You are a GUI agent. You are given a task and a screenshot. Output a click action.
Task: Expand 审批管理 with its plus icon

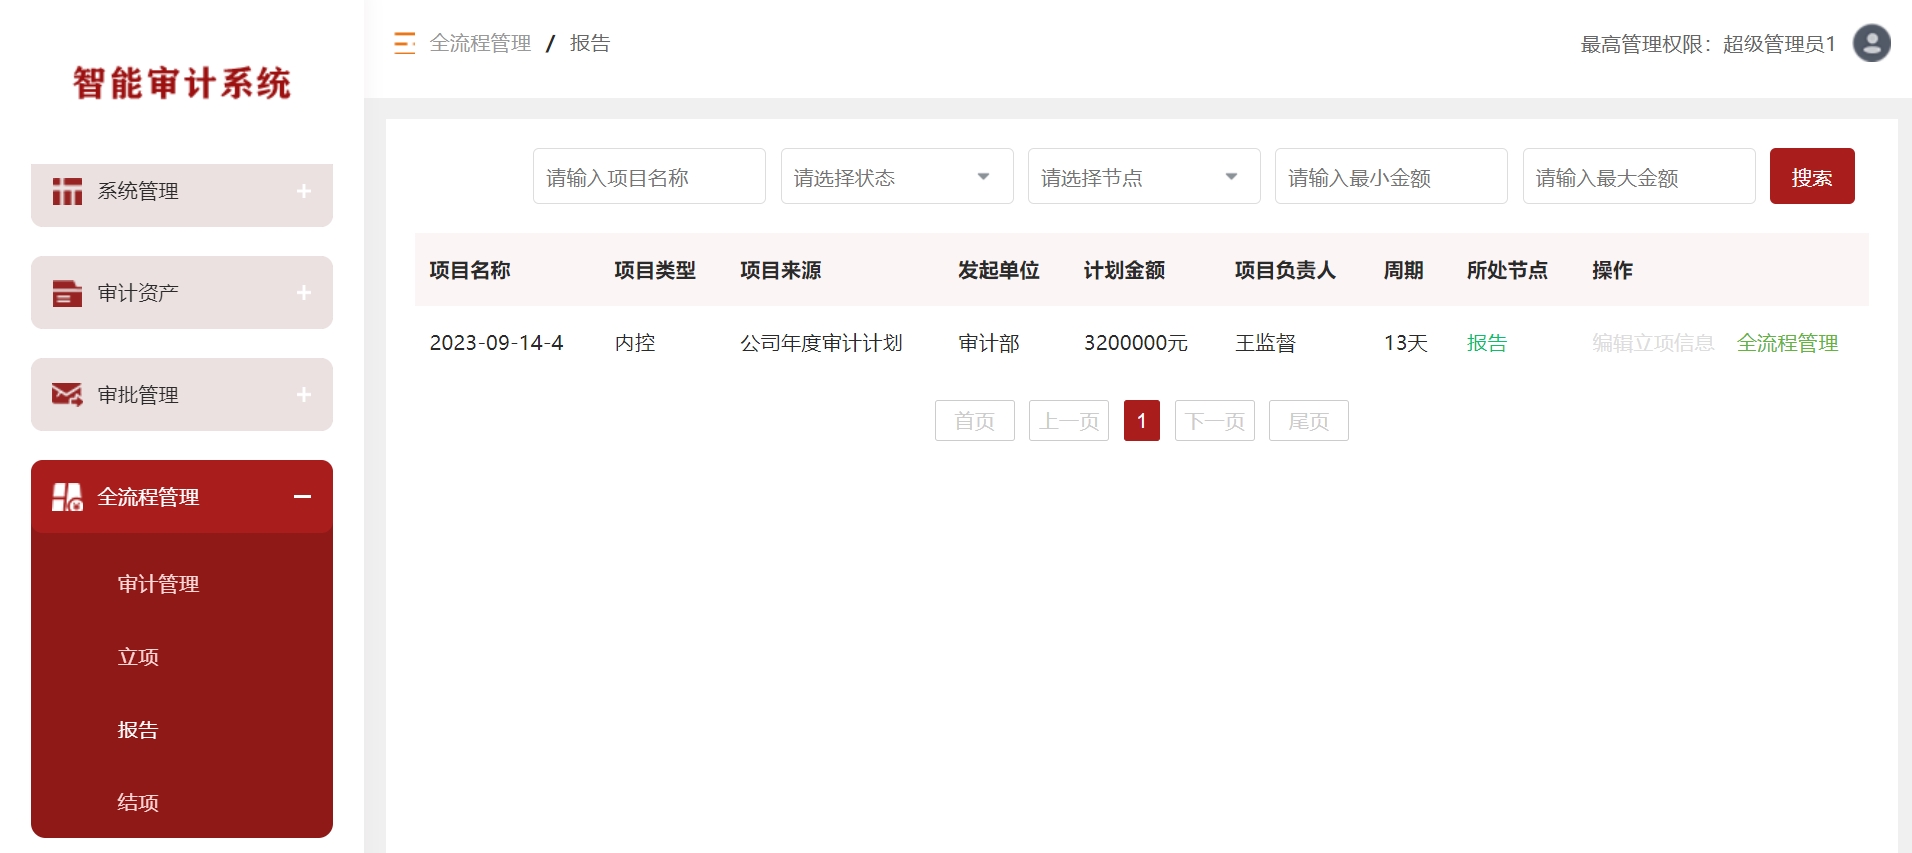coord(304,395)
